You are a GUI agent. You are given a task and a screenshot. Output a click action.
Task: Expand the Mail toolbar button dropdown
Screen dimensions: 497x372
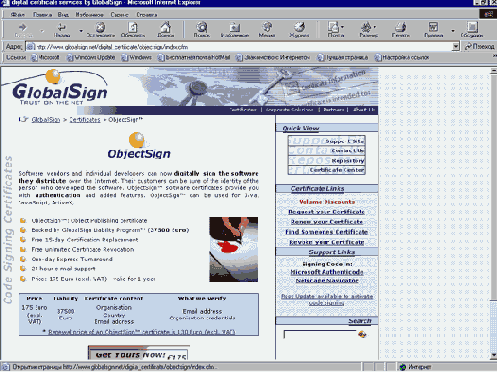[x=343, y=27]
